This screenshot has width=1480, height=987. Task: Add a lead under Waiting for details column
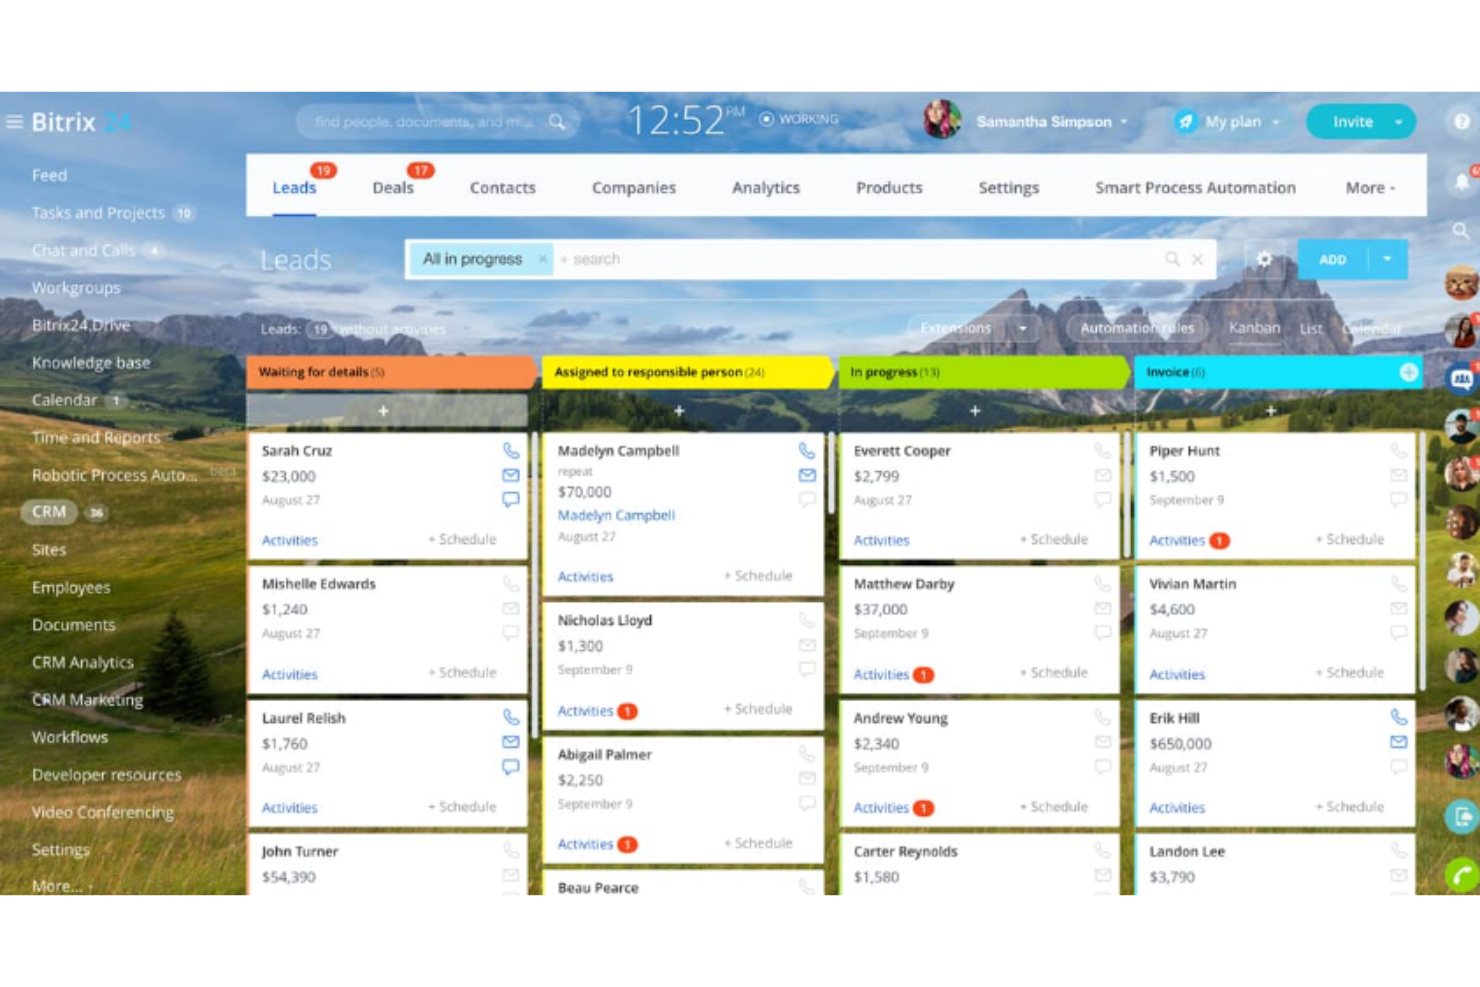point(387,411)
